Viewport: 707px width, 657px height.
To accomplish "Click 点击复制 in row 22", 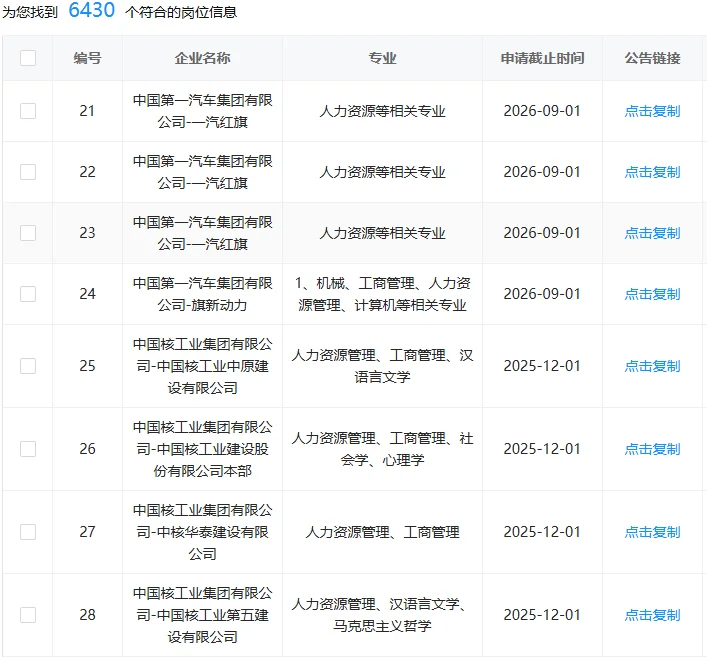I will [652, 172].
